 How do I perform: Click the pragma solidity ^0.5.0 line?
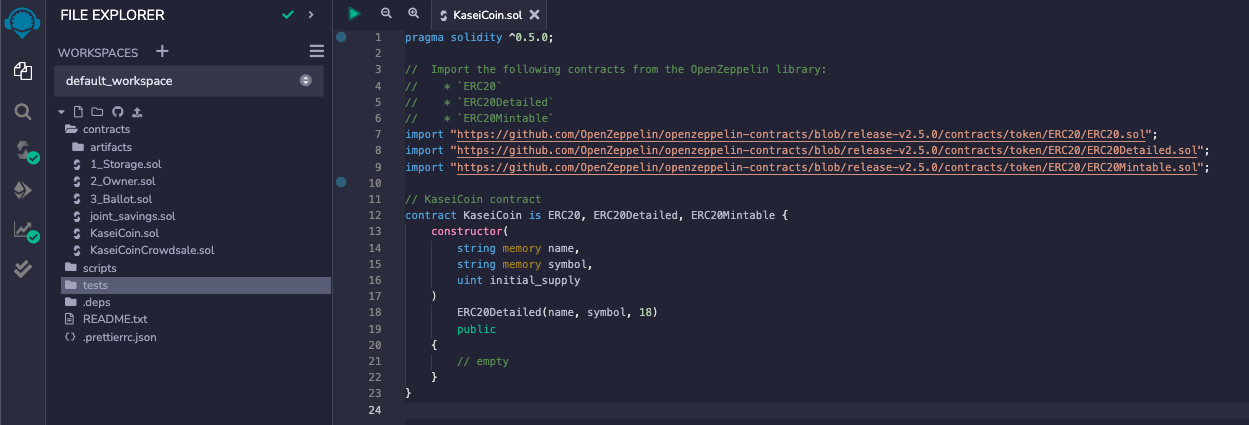pos(478,37)
